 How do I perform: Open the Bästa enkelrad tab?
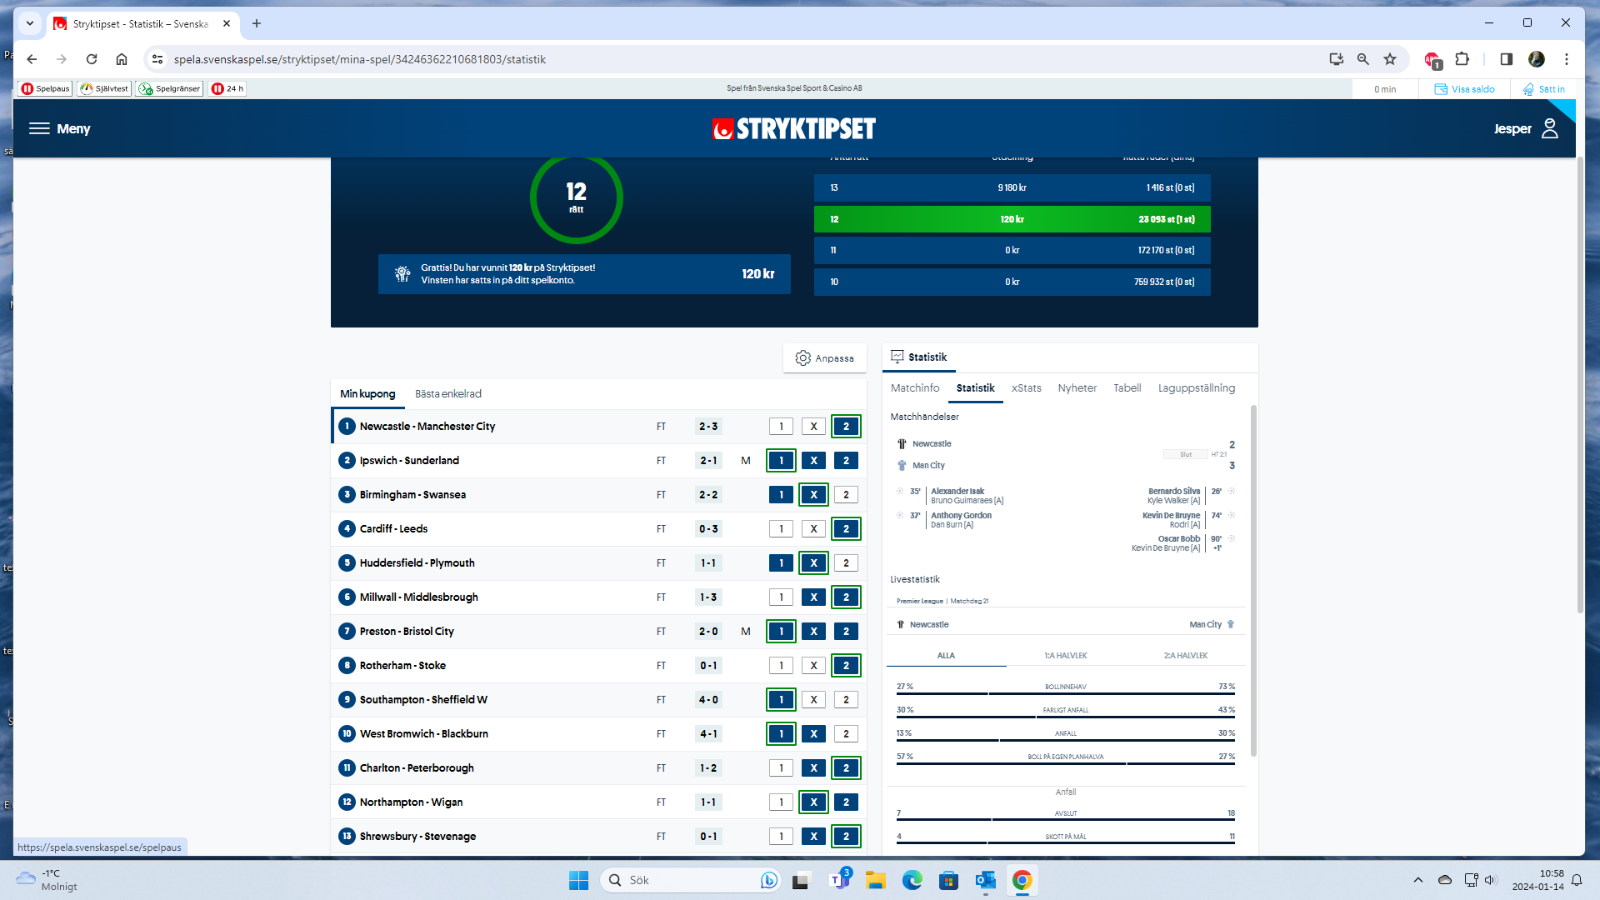[448, 394]
